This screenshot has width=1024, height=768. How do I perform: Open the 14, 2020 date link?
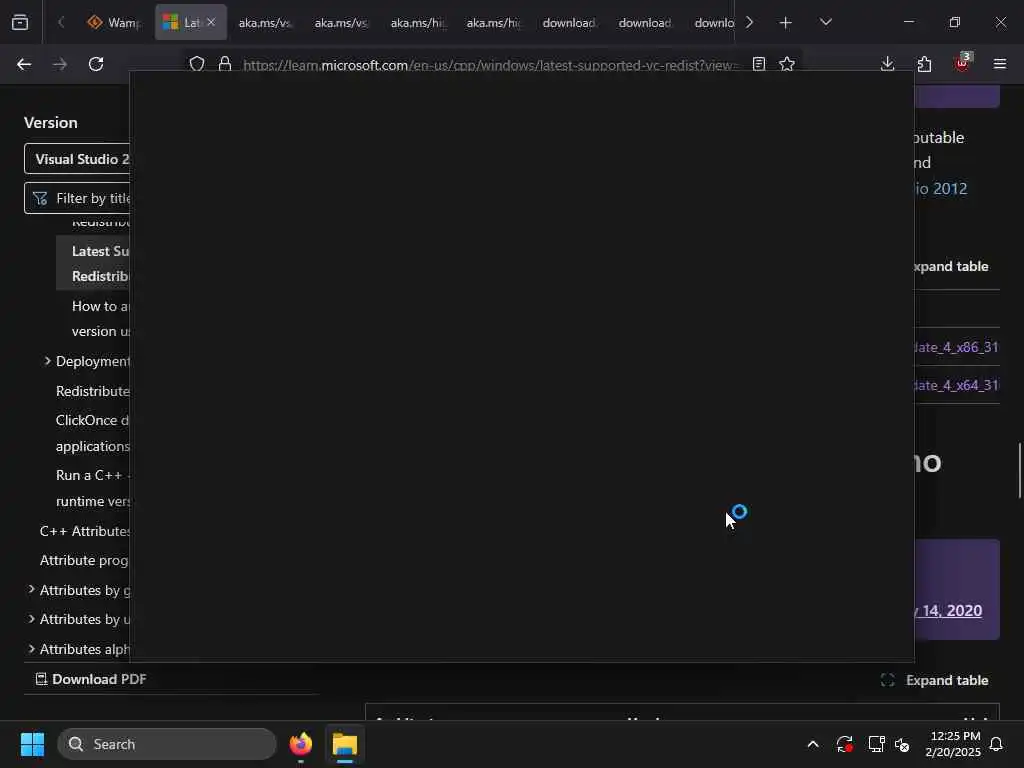click(x=948, y=611)
